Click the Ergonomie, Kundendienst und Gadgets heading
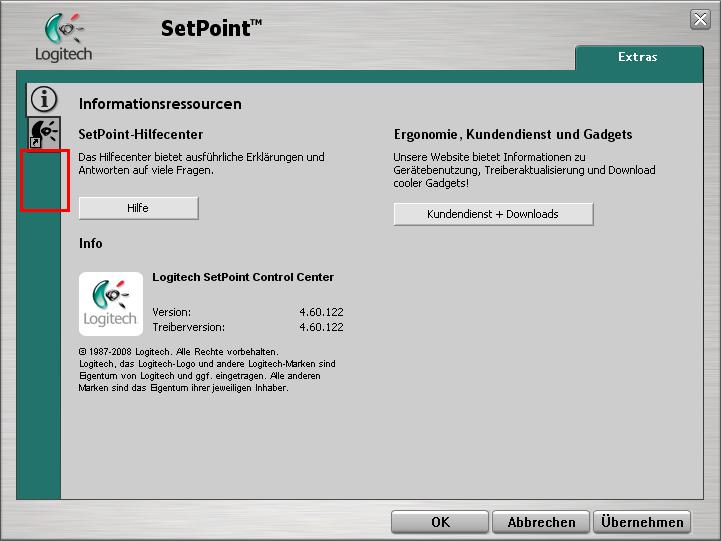The image size is (721, 541). pyautogui.click(x=513, y=135)
